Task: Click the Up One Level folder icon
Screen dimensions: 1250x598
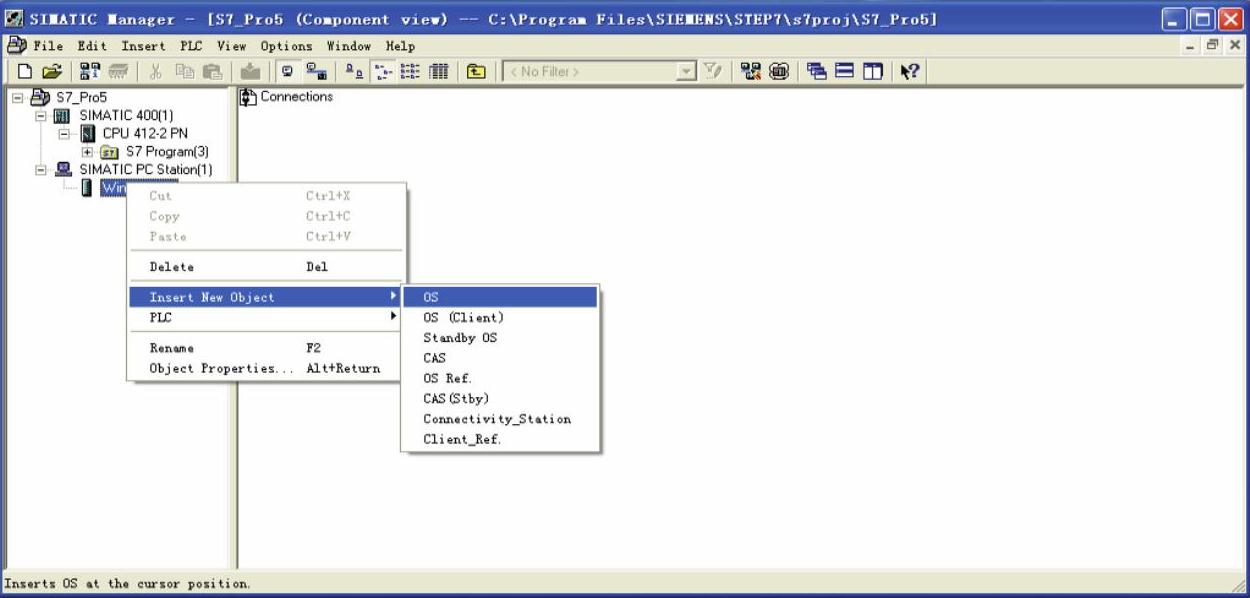Action: click(478, 72)
